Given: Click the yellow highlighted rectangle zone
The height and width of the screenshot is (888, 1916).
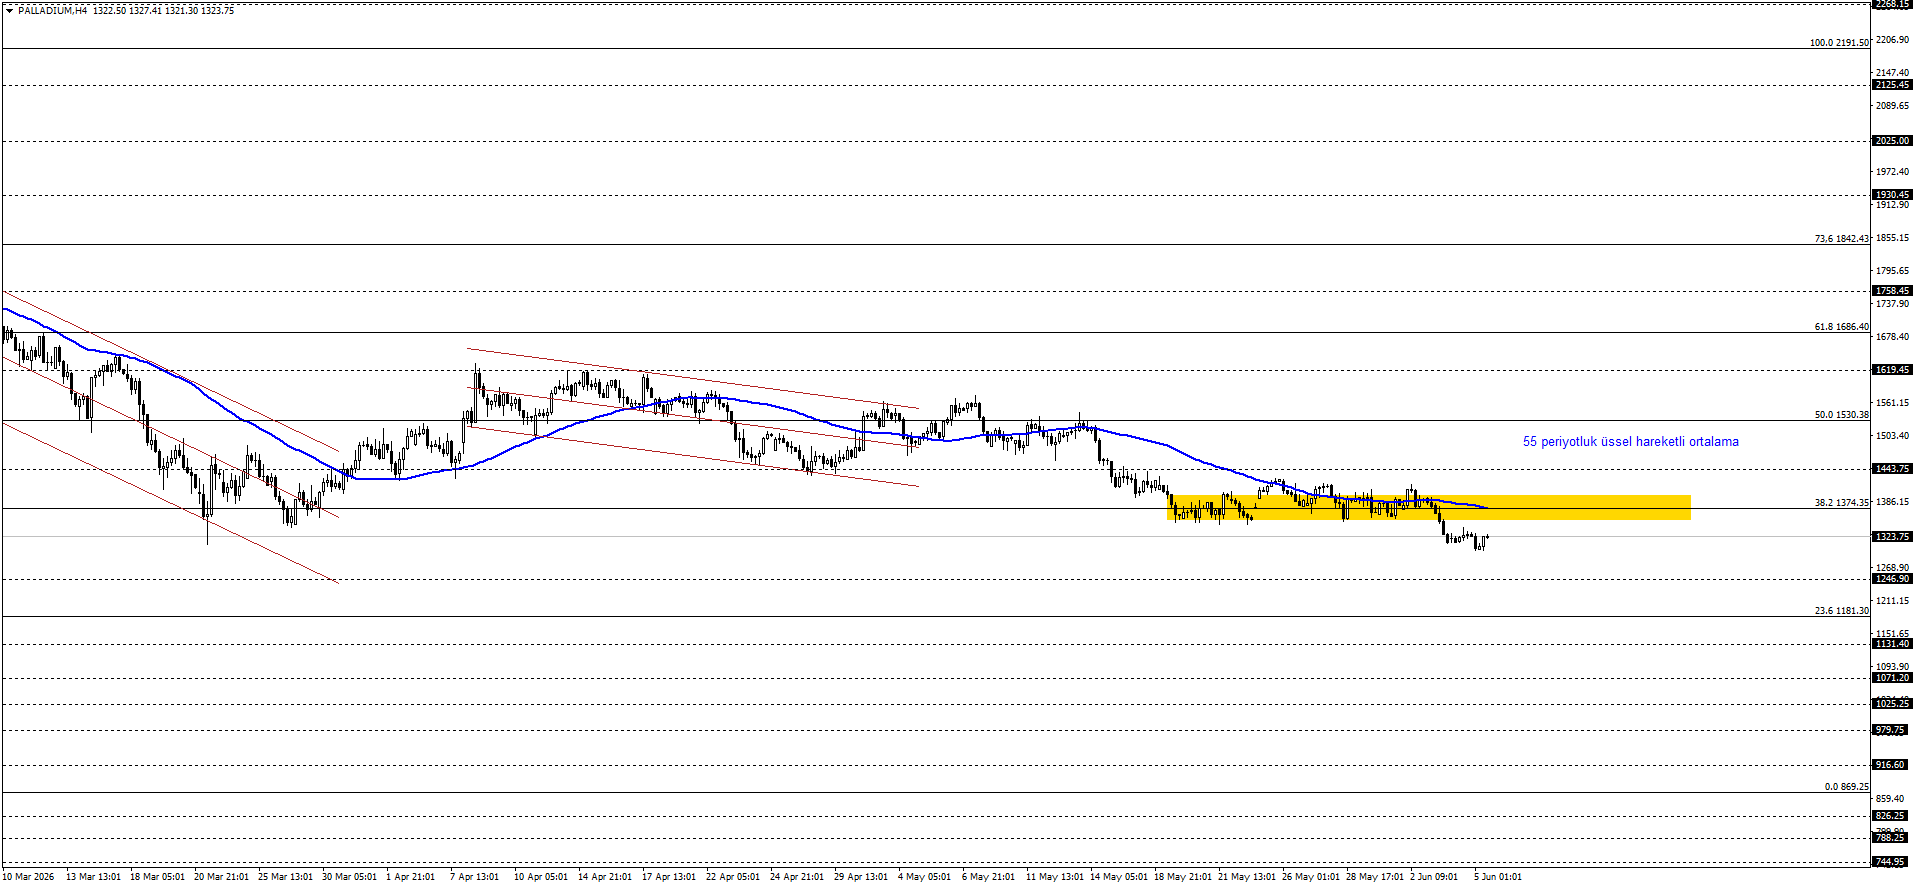Looking at the screenshot, I should coord(1429,507).
